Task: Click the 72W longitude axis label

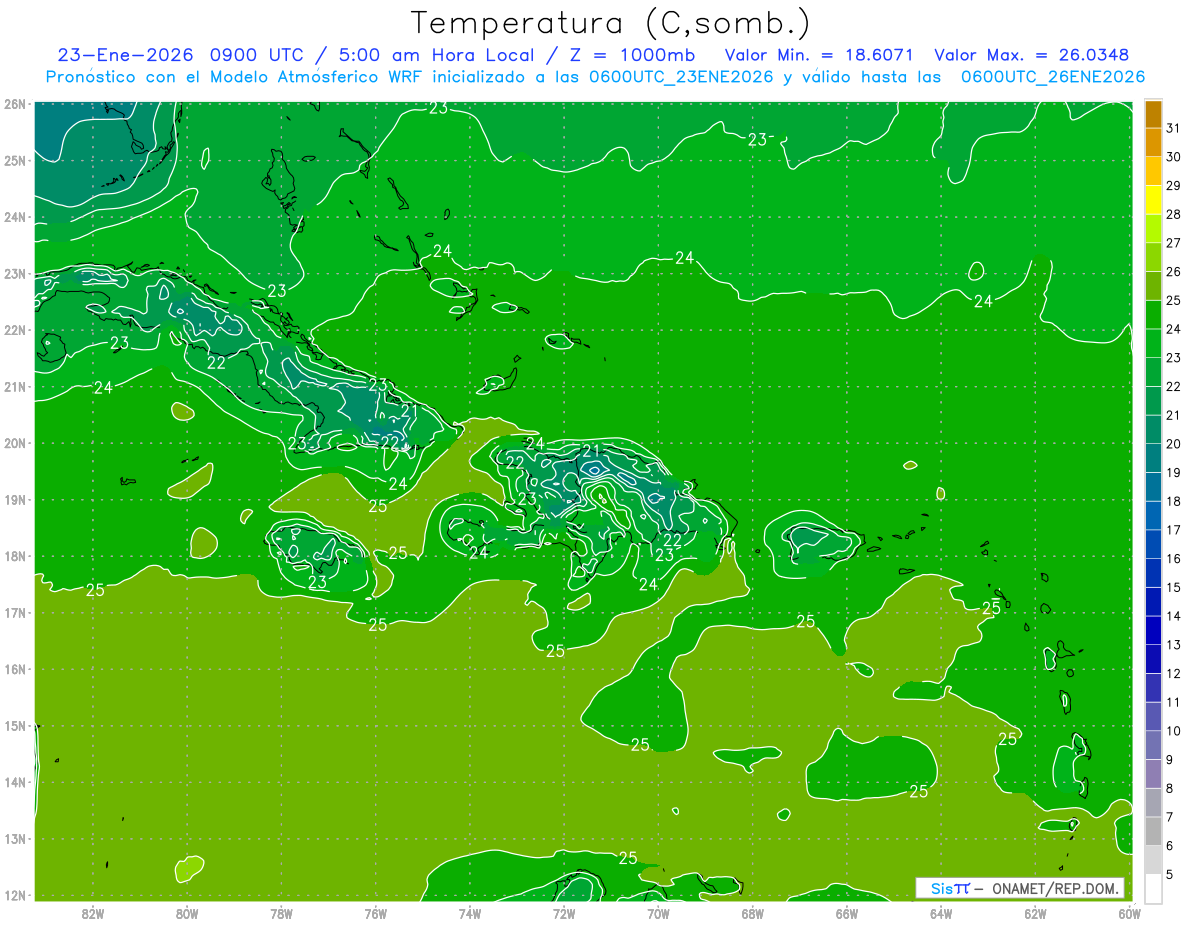Action: tap(563, 914)
